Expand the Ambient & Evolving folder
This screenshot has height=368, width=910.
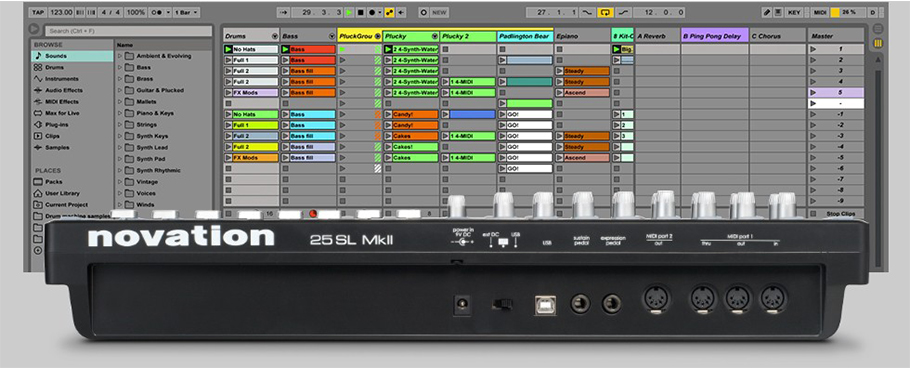click(x=120, y=56)
